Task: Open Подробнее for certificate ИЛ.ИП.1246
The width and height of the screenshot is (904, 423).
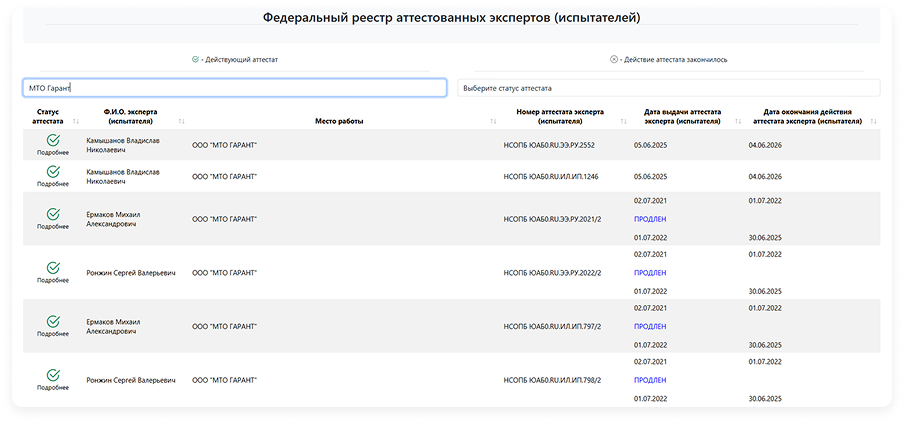Action: [x=53, y=184]
